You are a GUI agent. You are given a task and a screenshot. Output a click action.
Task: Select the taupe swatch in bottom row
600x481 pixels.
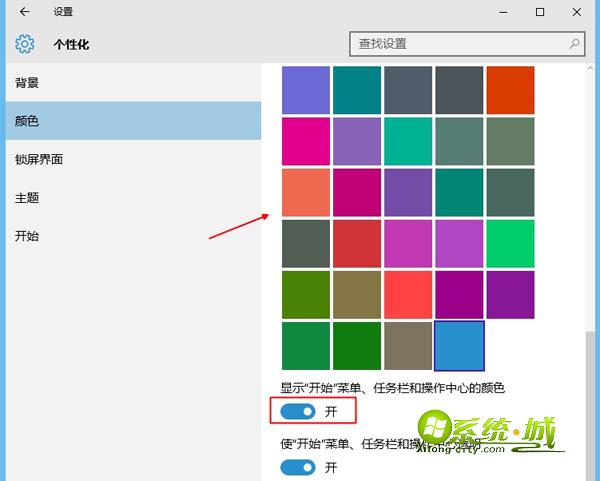pos(408,345)
